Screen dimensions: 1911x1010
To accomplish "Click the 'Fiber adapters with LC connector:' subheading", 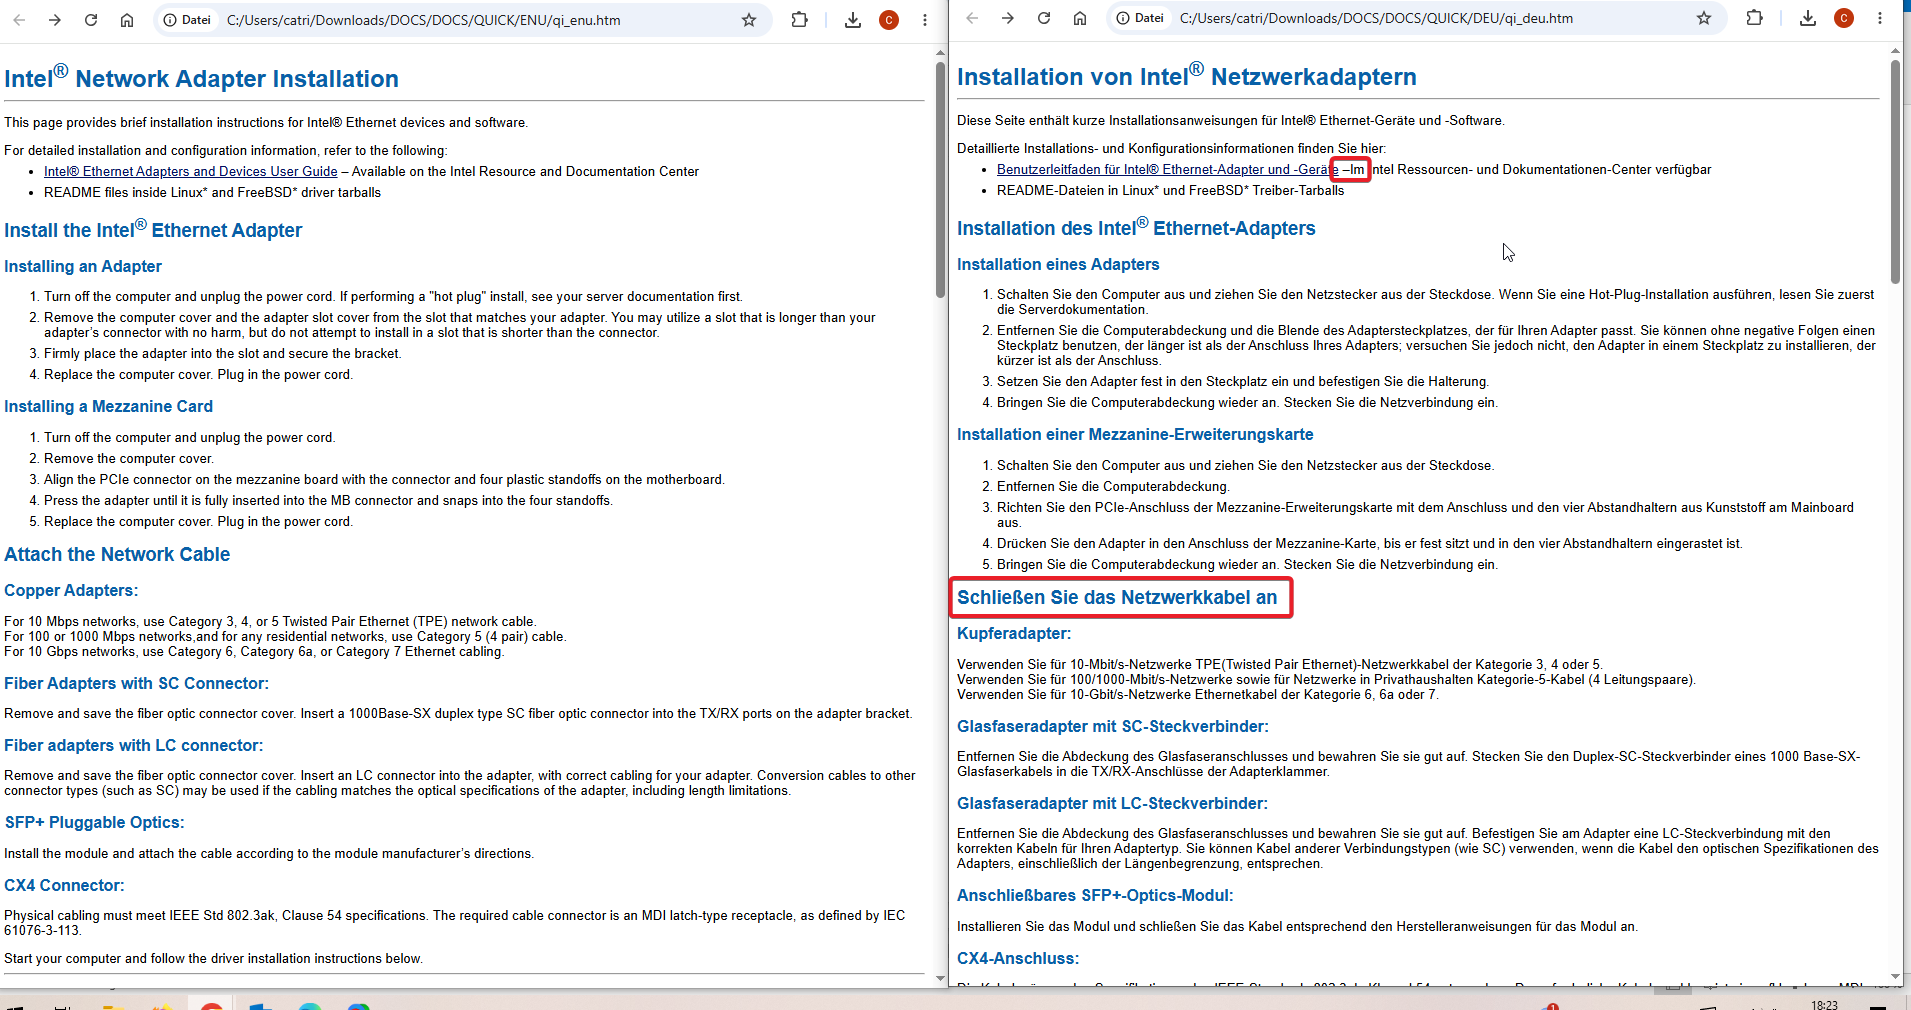I will pos(134,746).
